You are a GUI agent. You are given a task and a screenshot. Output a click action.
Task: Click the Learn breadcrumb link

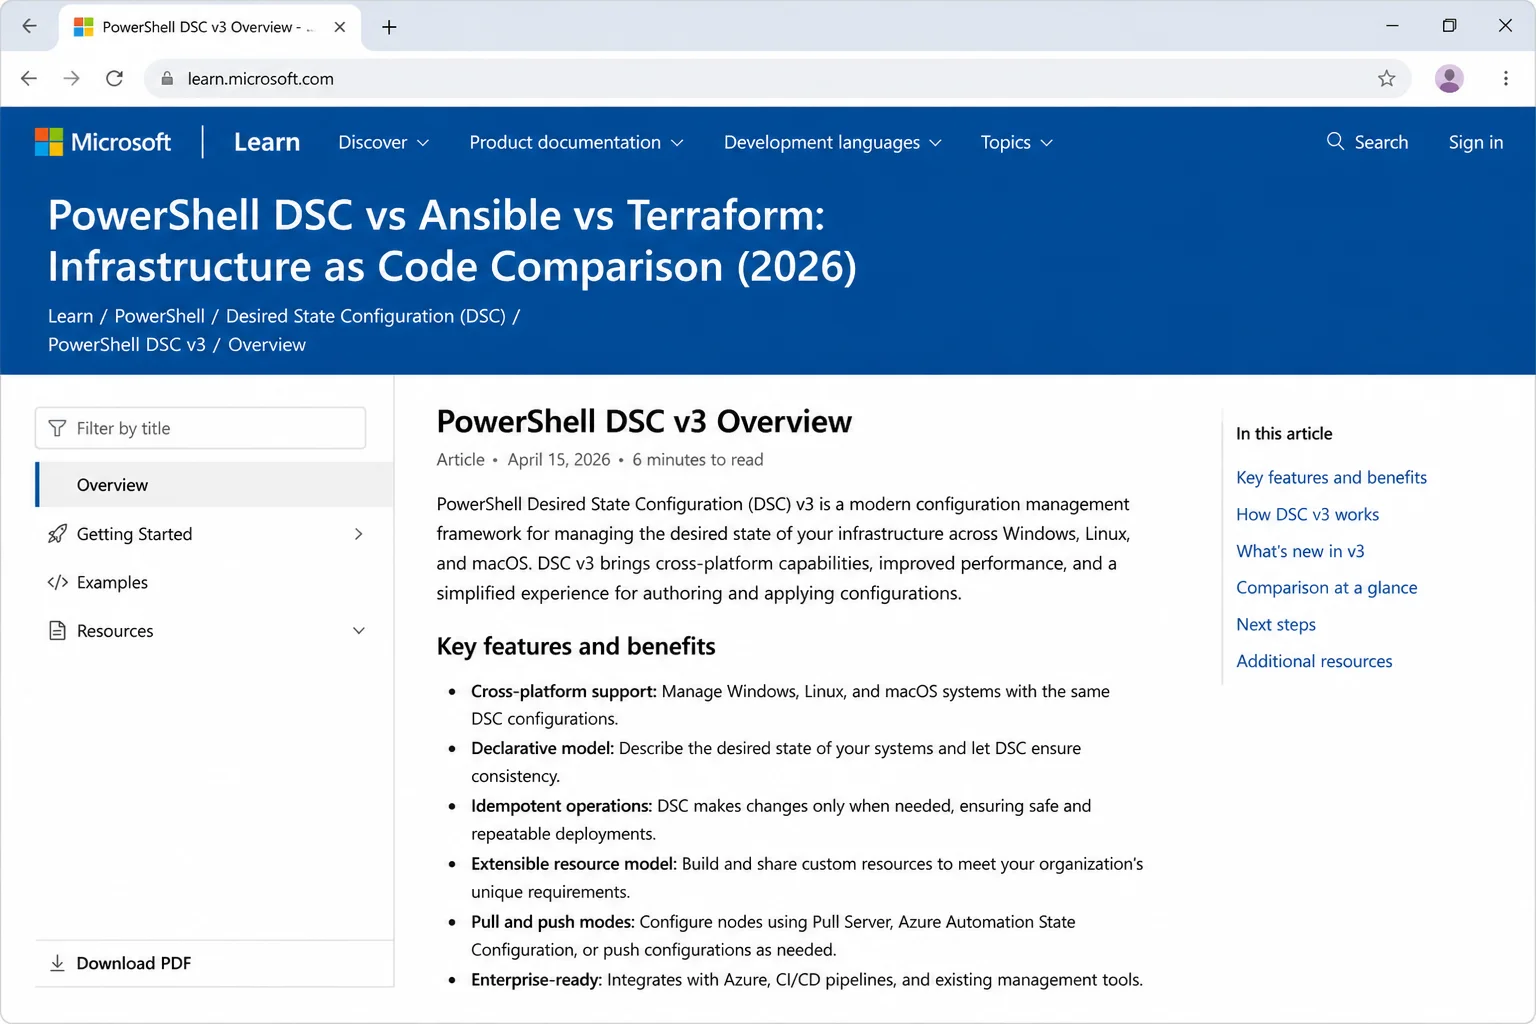70,316
